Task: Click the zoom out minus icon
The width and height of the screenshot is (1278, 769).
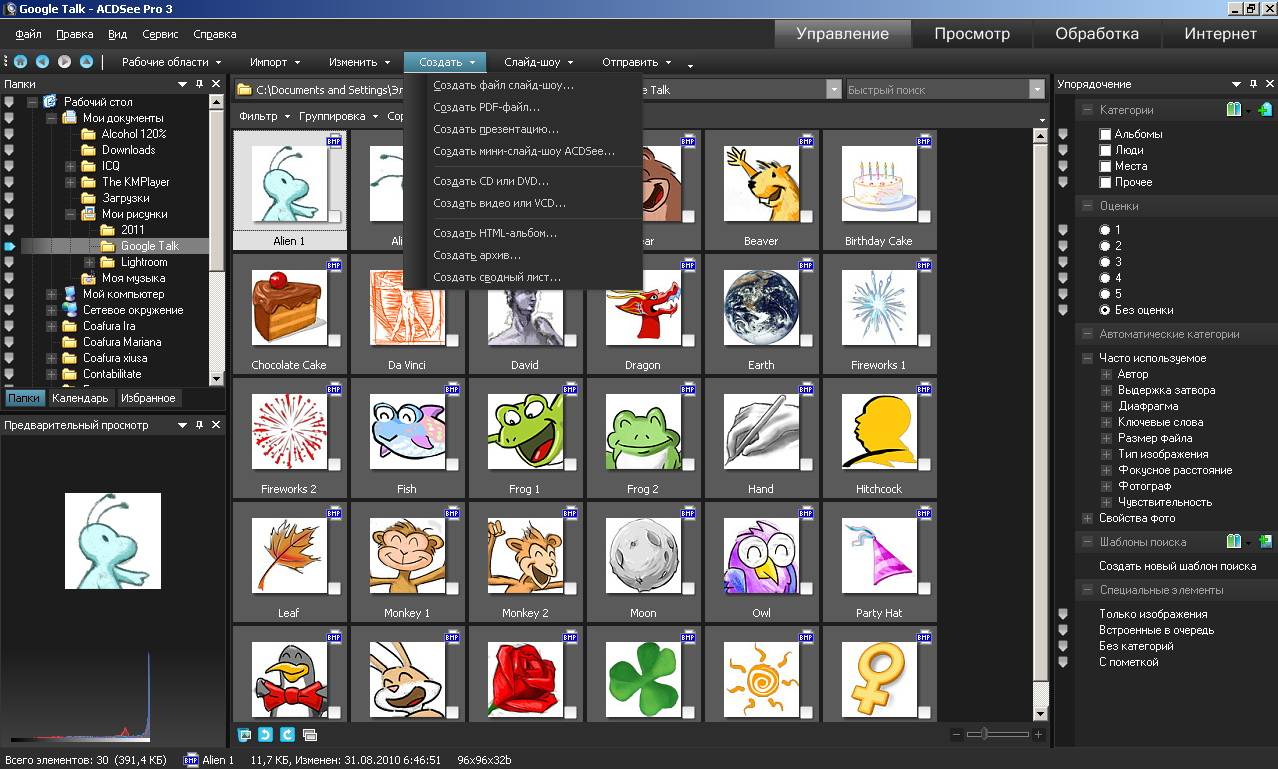Action: (957, 735)
